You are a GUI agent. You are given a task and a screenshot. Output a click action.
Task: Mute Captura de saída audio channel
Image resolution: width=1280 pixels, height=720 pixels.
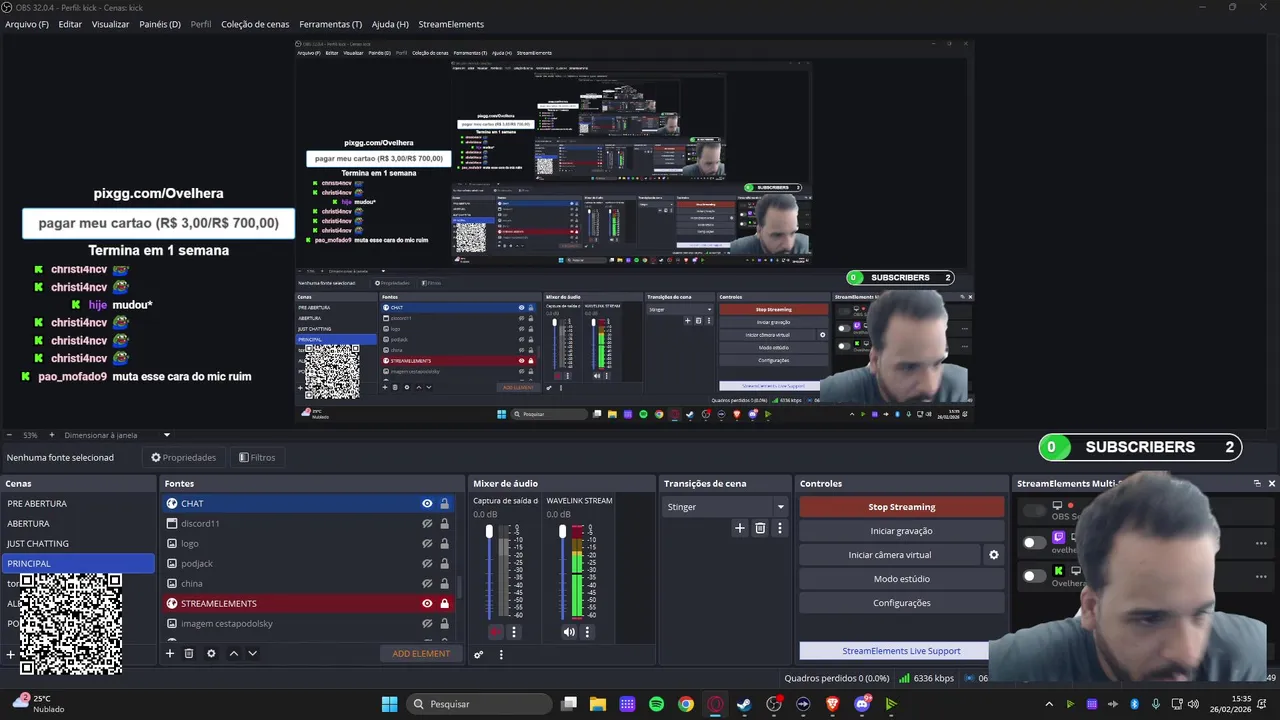(496, 632)
